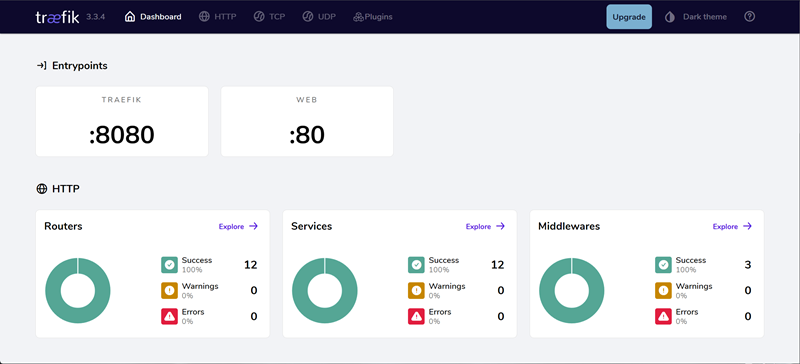Click the UDP icon in navbar
Viewport: 800px width, 364px height.
pos(307,17)
